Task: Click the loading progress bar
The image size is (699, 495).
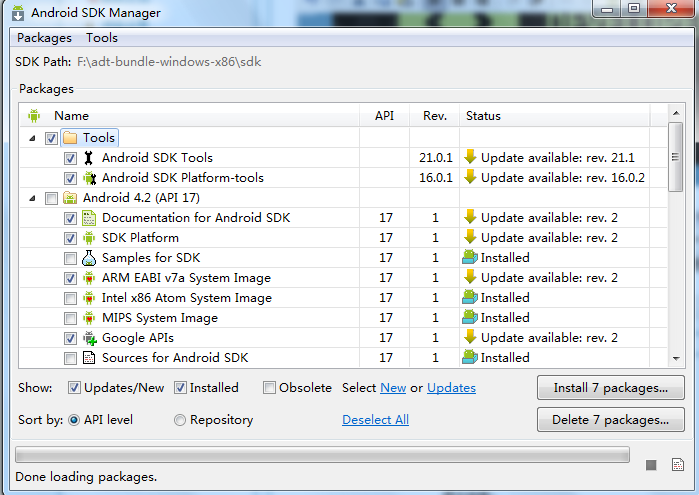Action: [322, 455]
